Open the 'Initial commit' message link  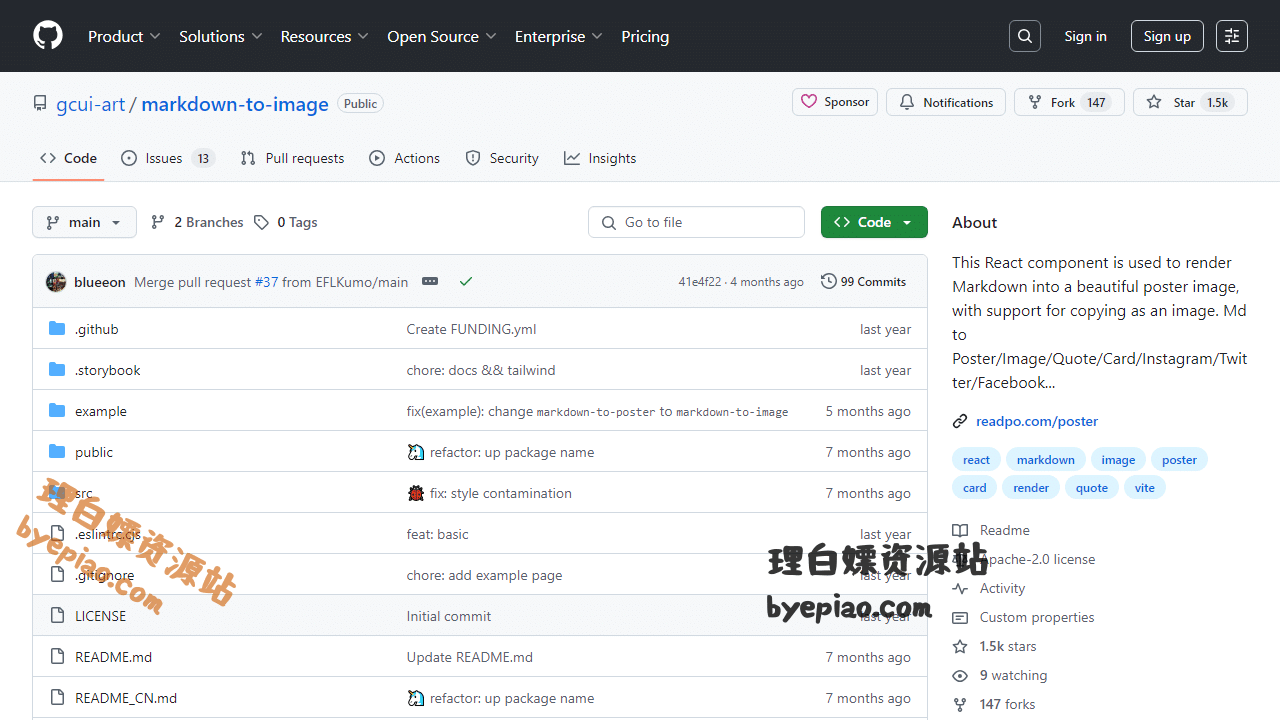pos(449,616)
